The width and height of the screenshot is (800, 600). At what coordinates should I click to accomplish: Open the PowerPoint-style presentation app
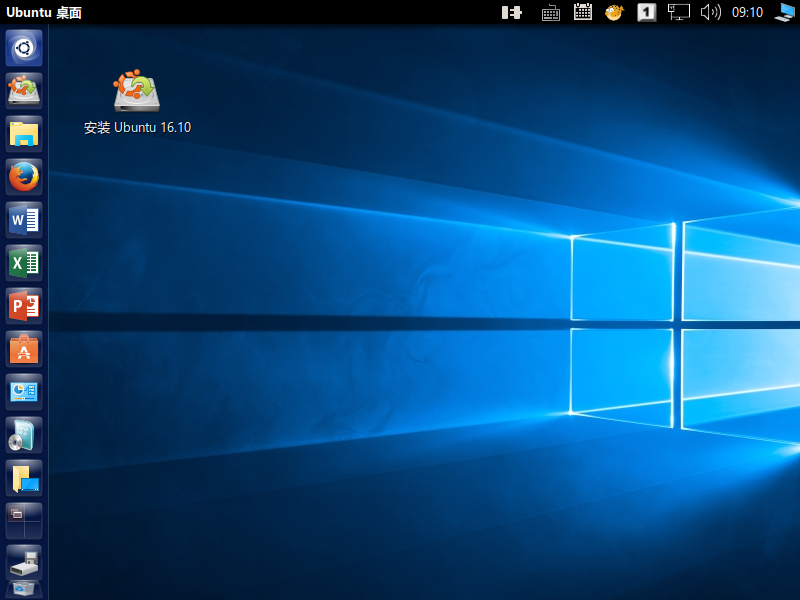24,306
